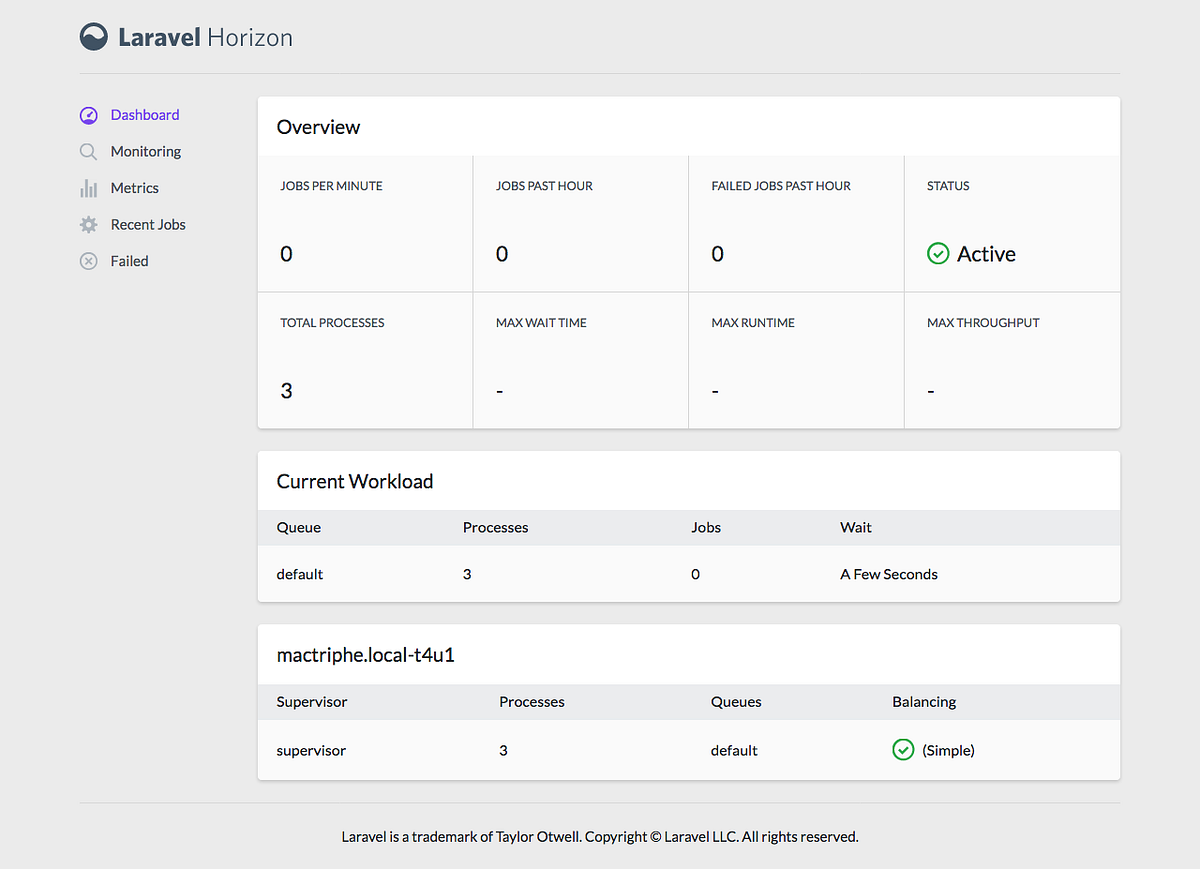Navigate to Metrics via the sidebar
The image size is (1200, 869).
coord(136,188)
